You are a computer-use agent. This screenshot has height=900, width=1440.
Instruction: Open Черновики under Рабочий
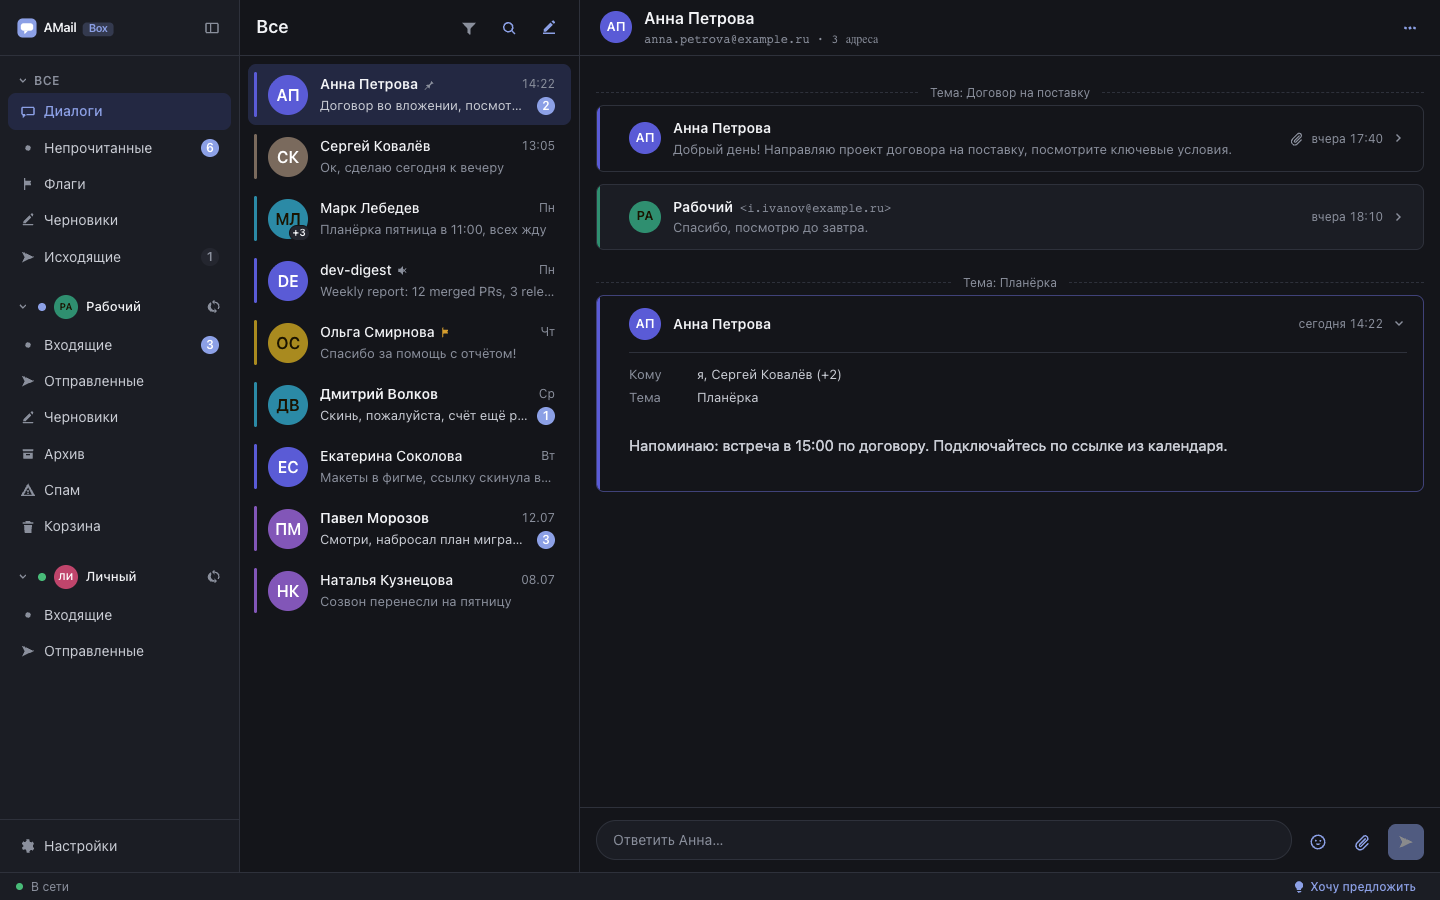pyautogui.click(x=120, y=417)
